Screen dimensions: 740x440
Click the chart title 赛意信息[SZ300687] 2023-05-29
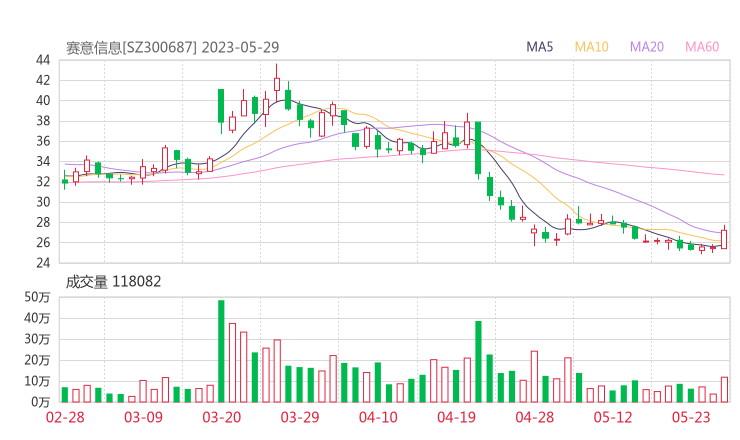[x=173, y=48]
